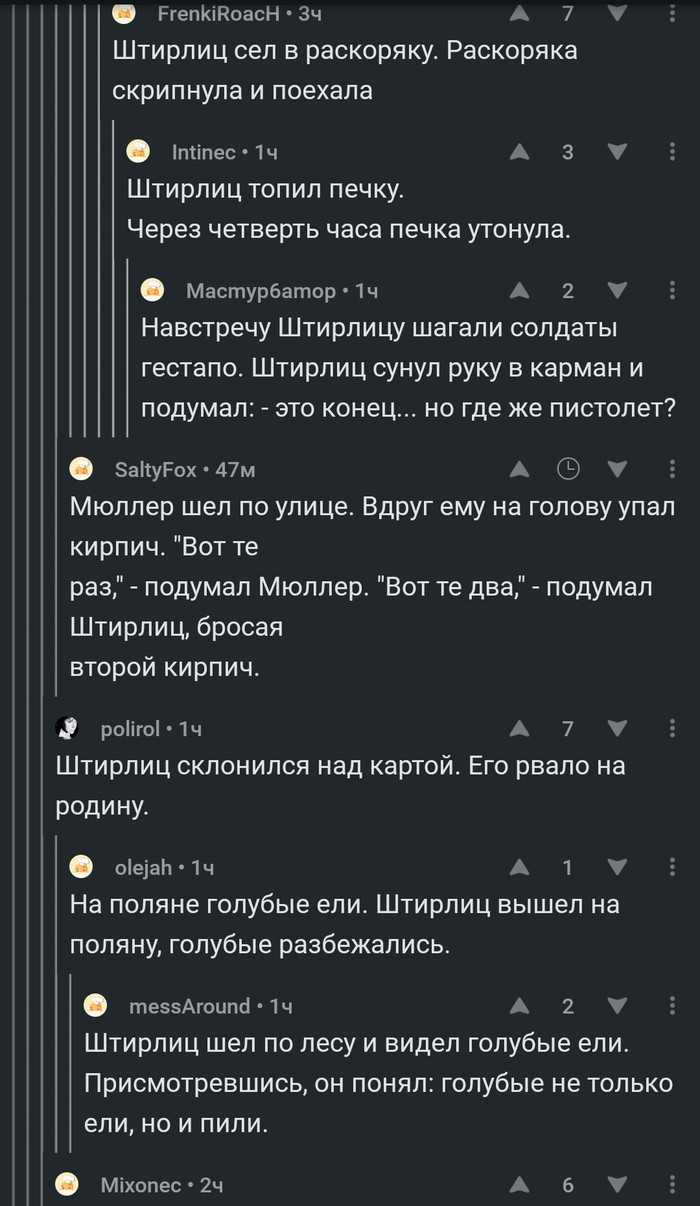
Task: Go to SaltyFox's profile via username
Action: 156,470
